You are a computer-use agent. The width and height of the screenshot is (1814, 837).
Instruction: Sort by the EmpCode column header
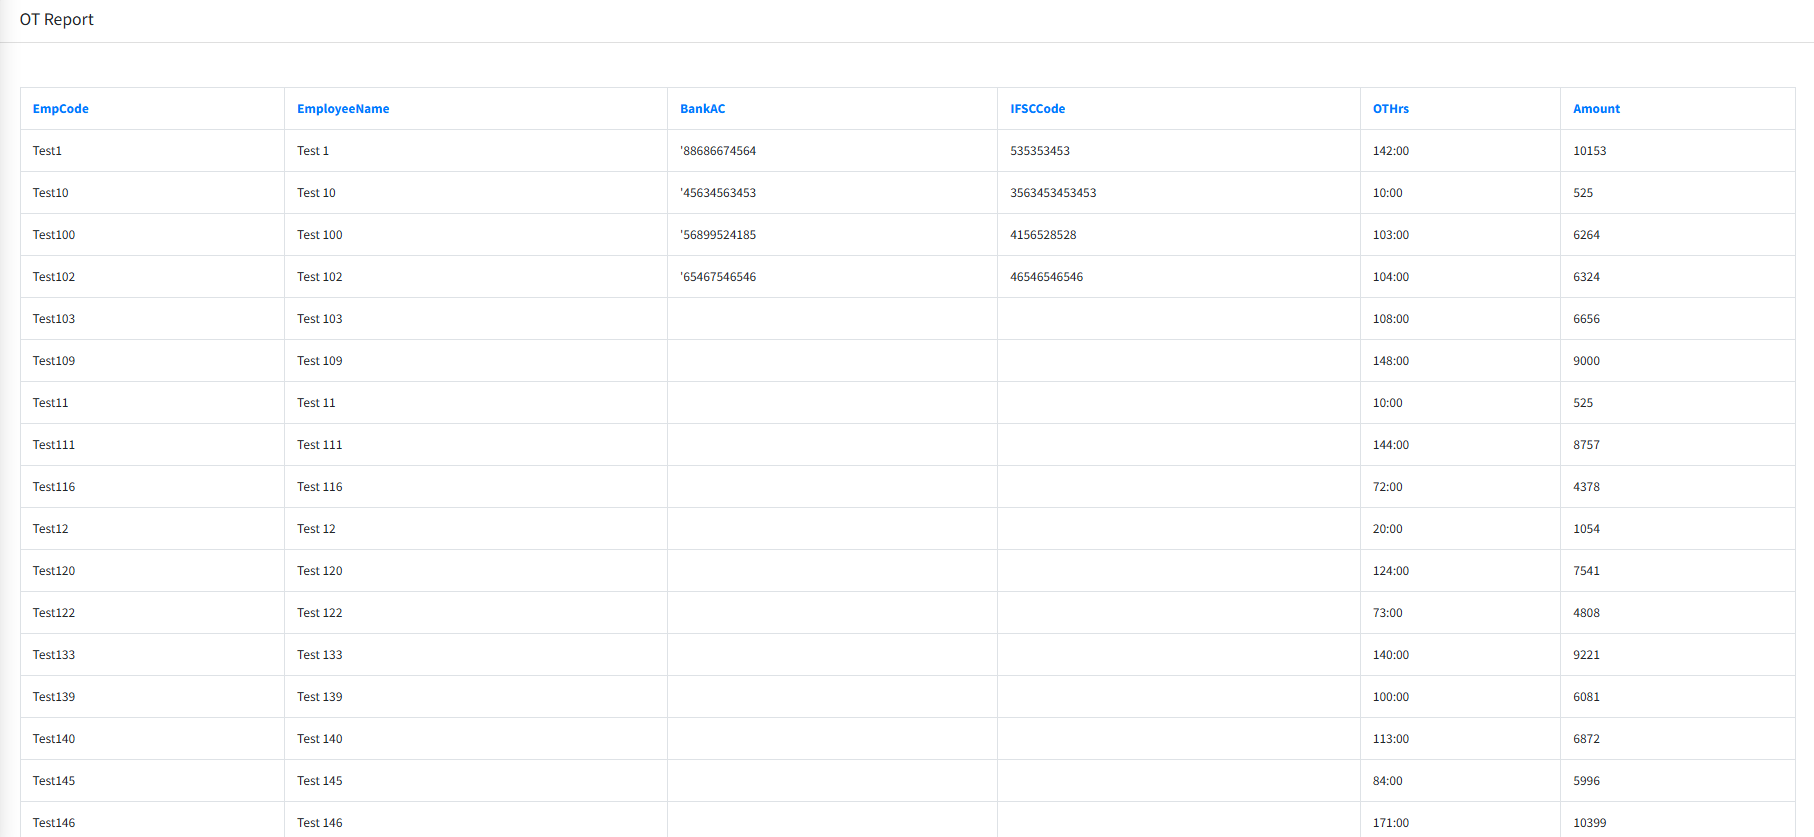60,109
